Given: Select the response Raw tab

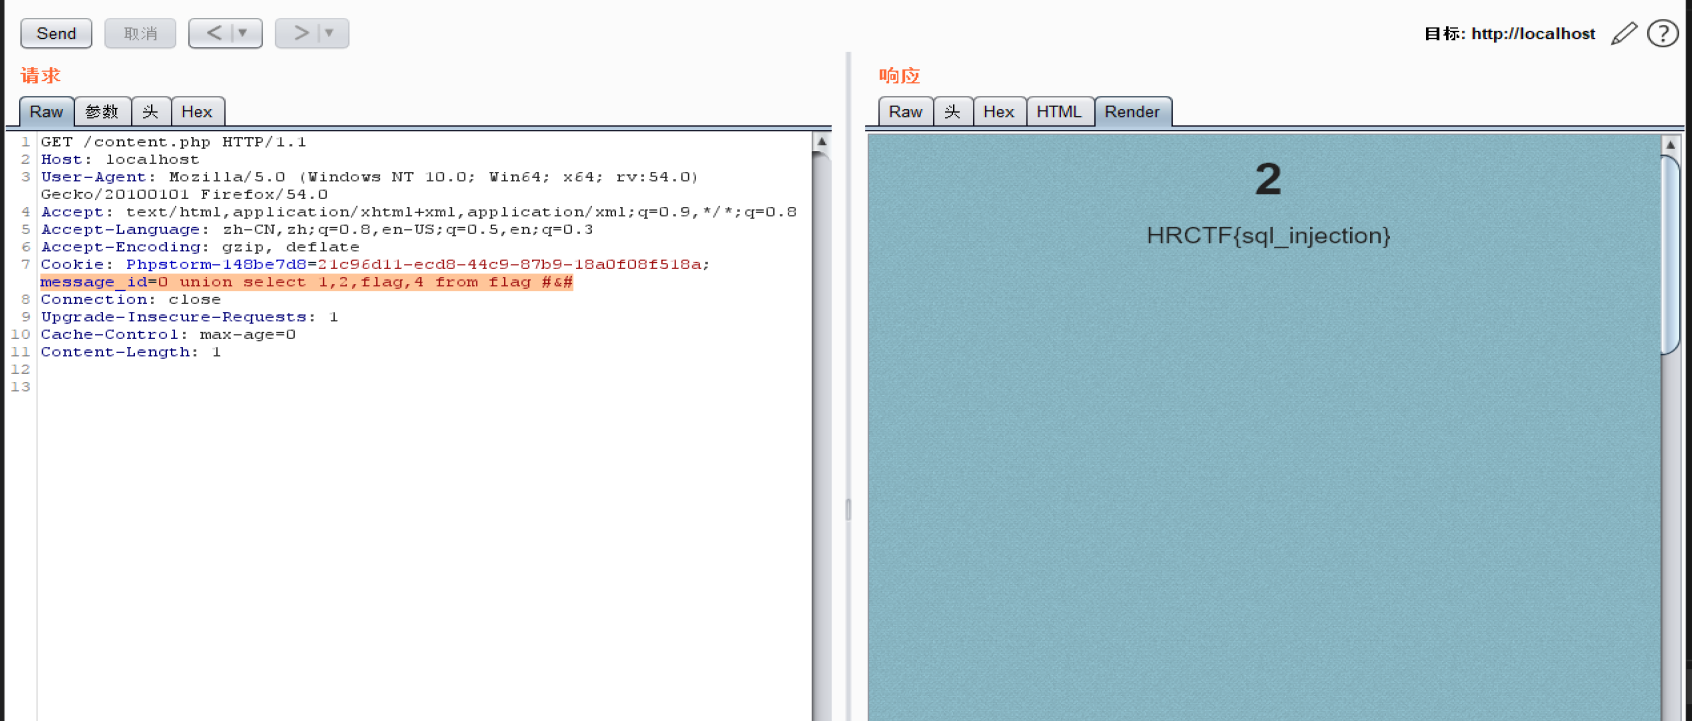Looking at the screenshot, I should [x=906, y=112].
